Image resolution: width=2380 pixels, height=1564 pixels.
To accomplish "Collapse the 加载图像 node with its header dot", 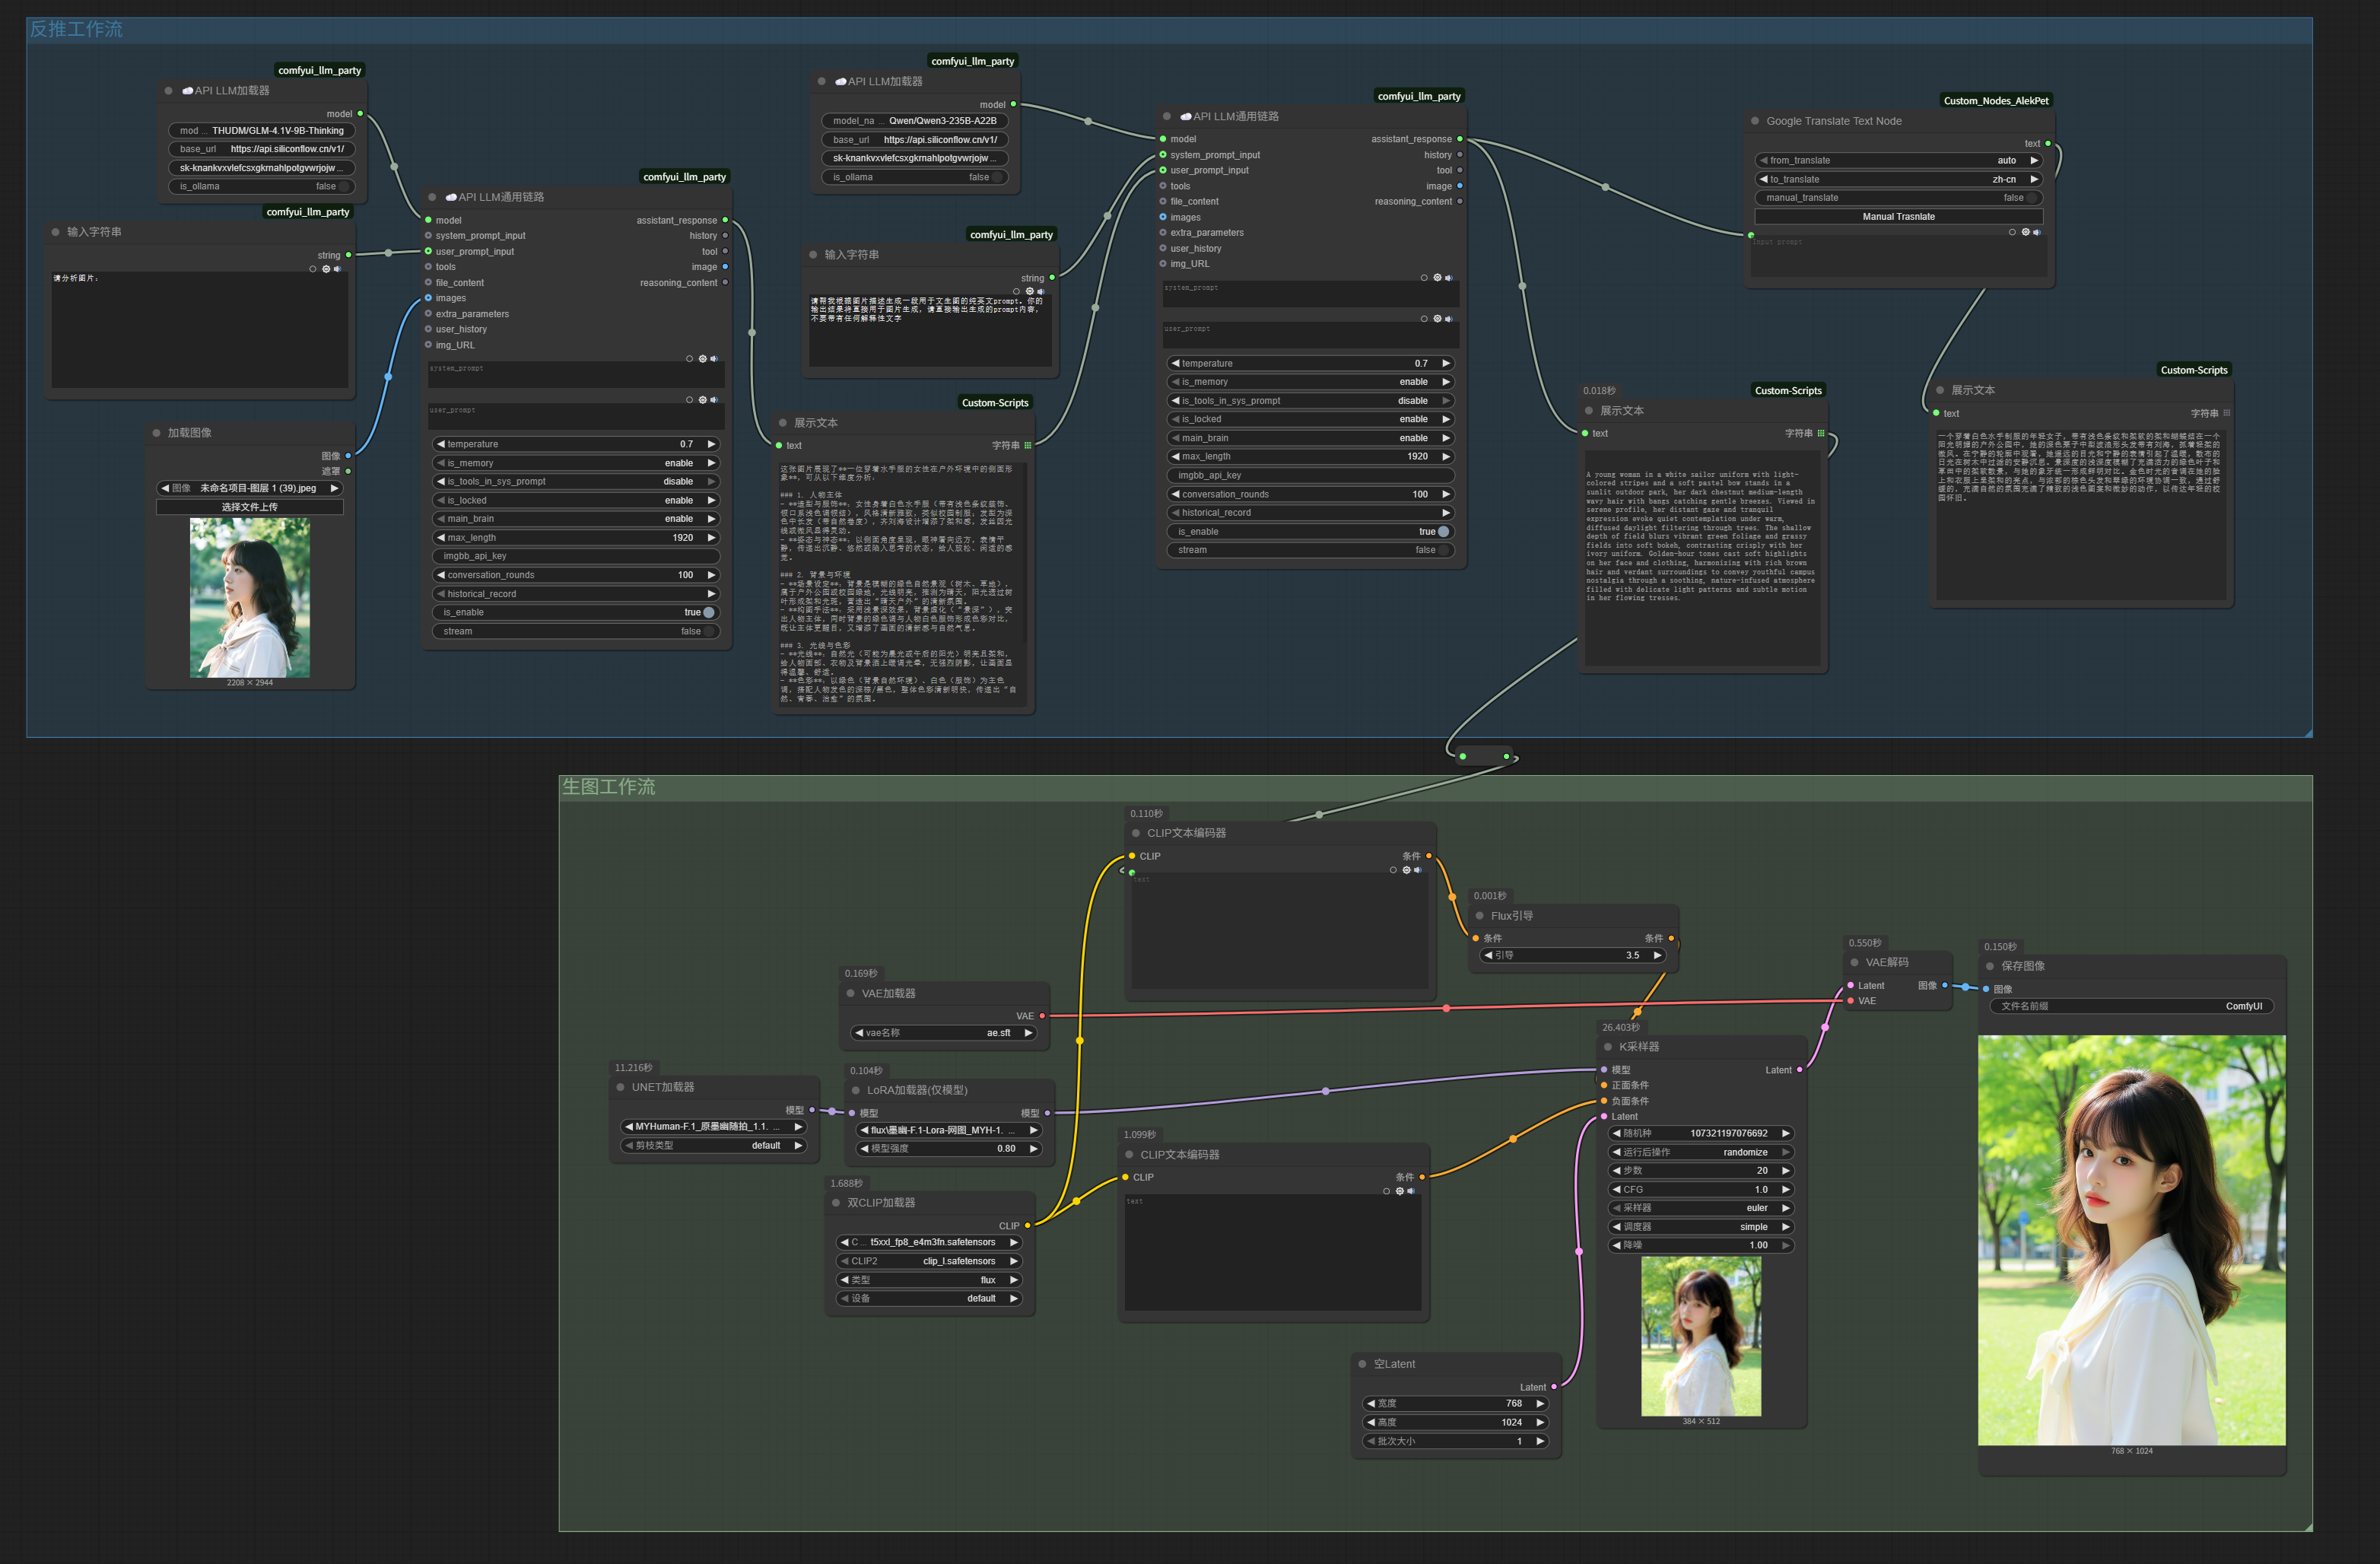I will pyautogui.click(x=156, y=433).
